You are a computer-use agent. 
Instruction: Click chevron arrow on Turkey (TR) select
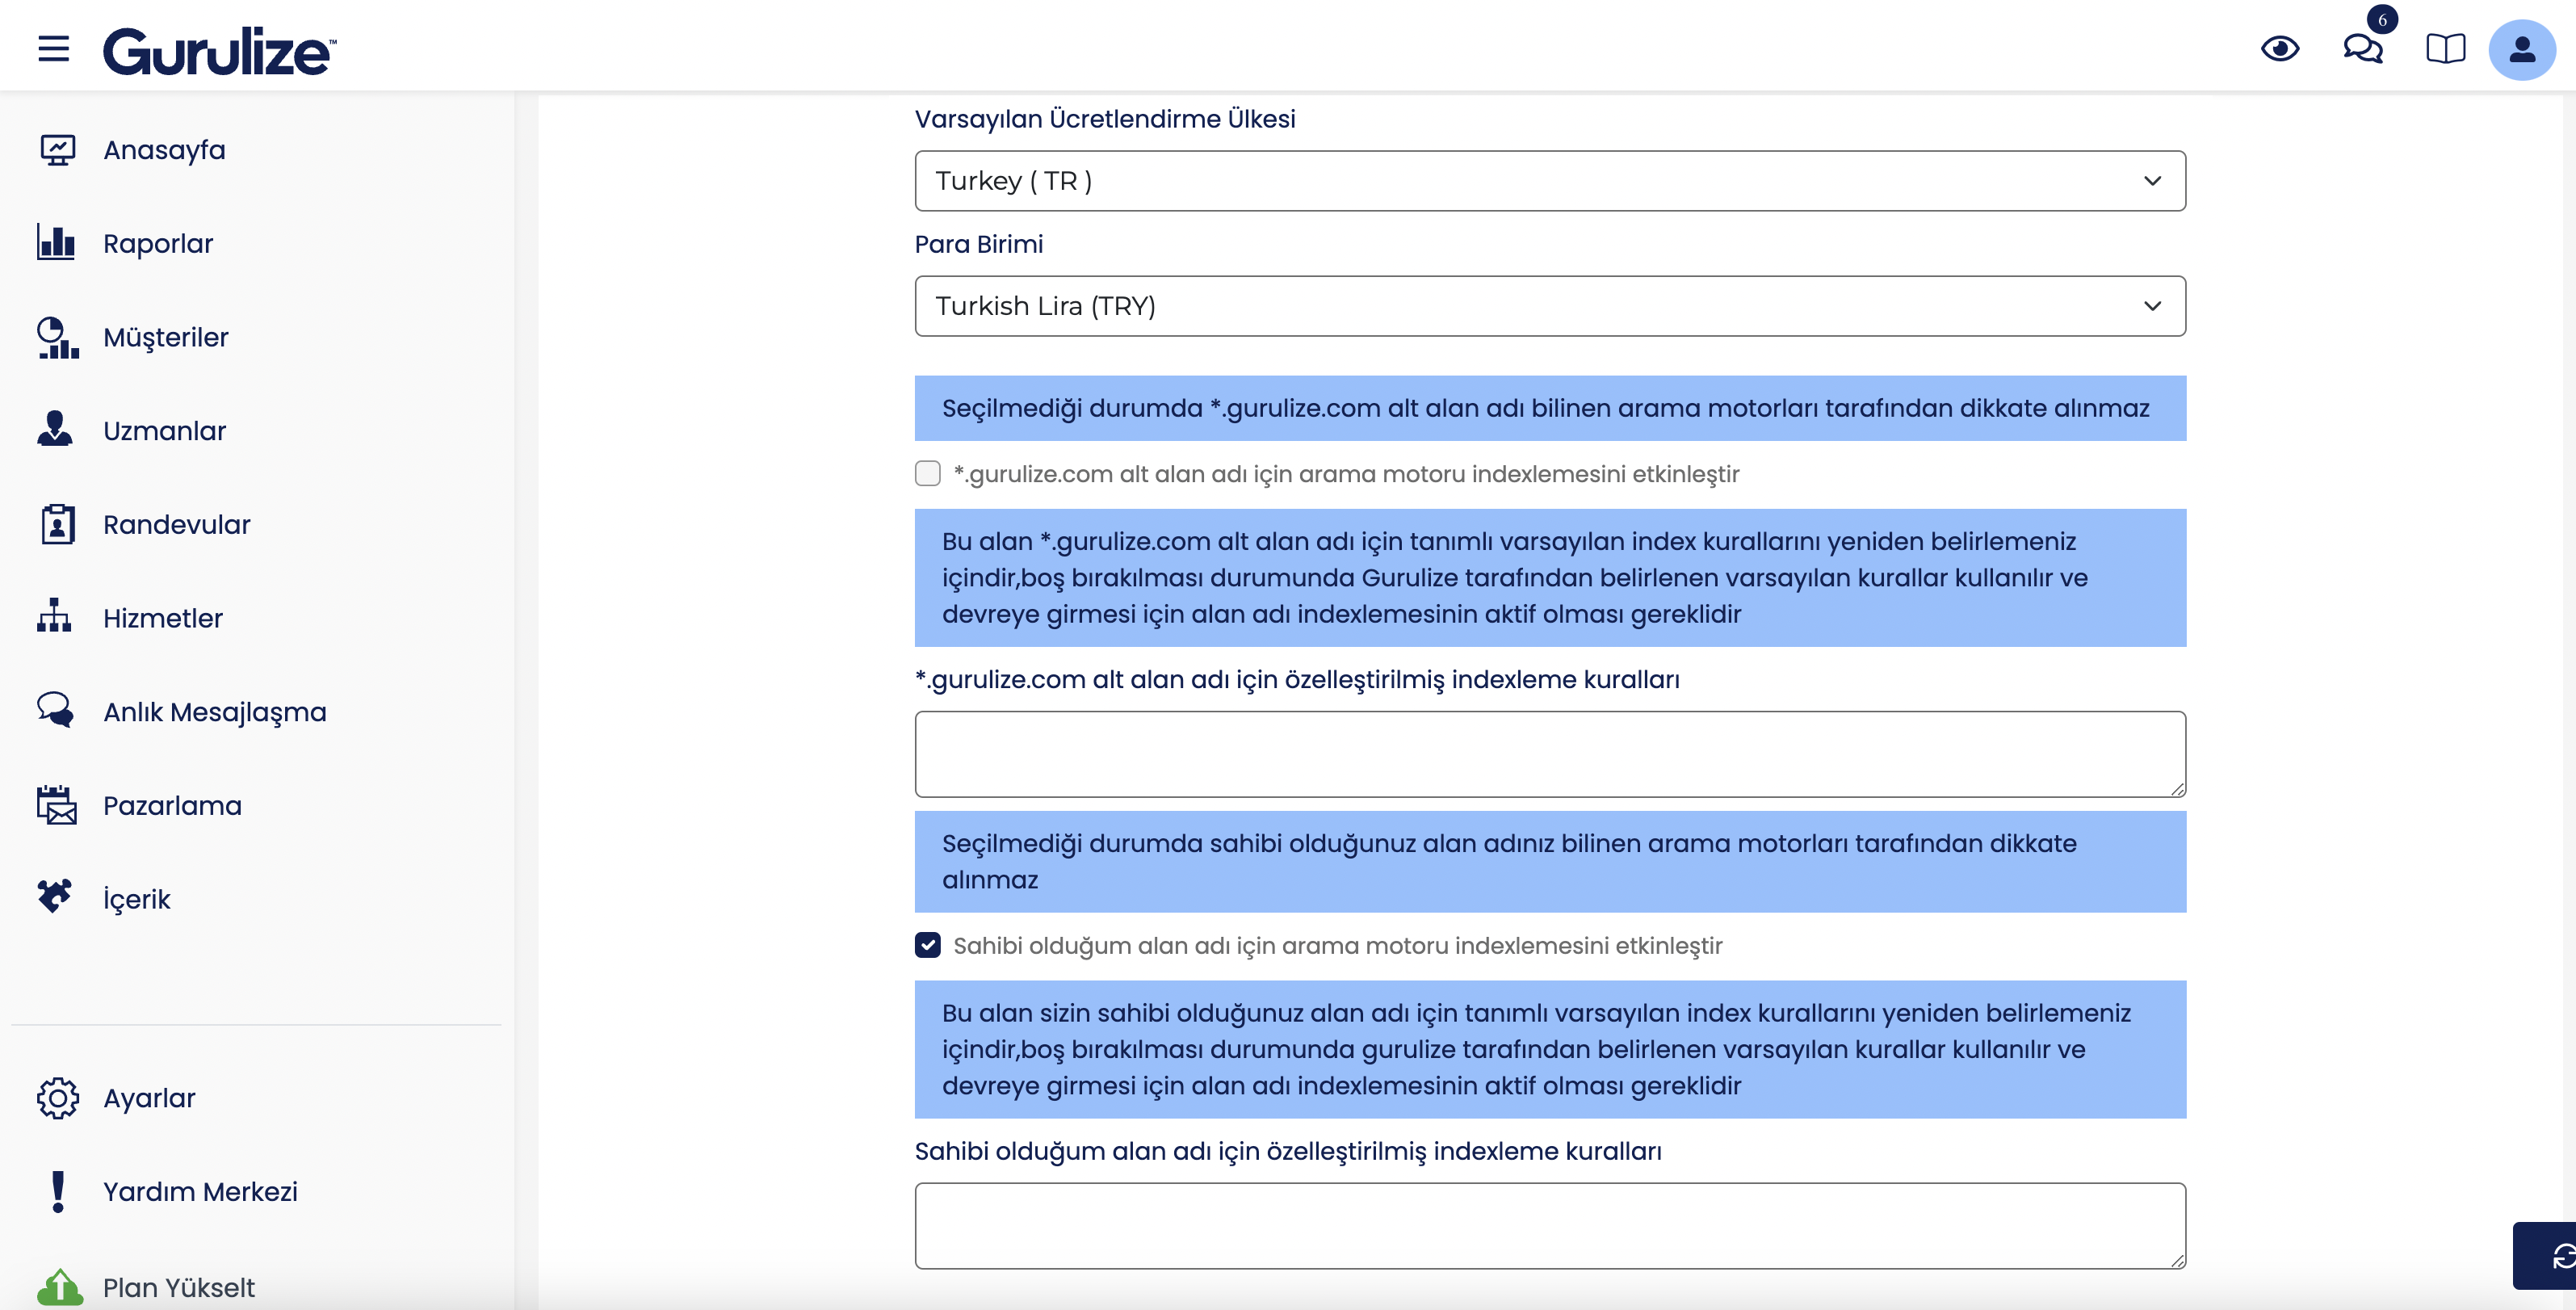tap(2152, 181)
